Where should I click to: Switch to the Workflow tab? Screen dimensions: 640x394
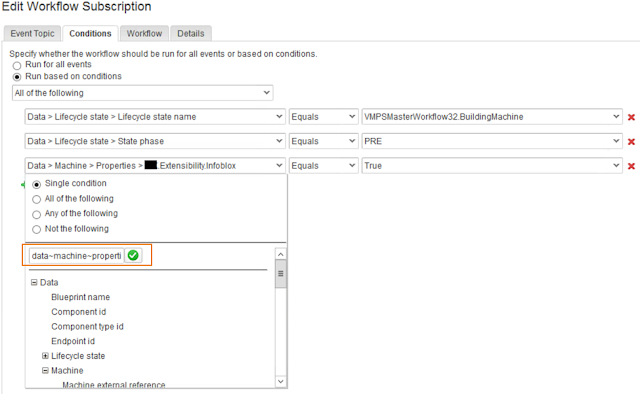pos(144,33)
